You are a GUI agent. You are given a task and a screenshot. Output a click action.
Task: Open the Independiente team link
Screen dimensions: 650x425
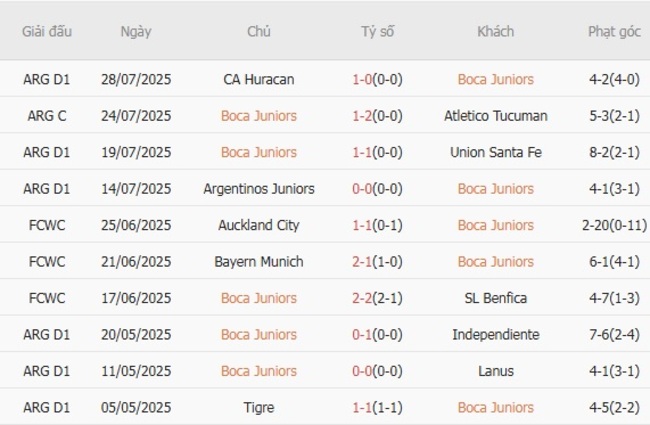point(495,335)
